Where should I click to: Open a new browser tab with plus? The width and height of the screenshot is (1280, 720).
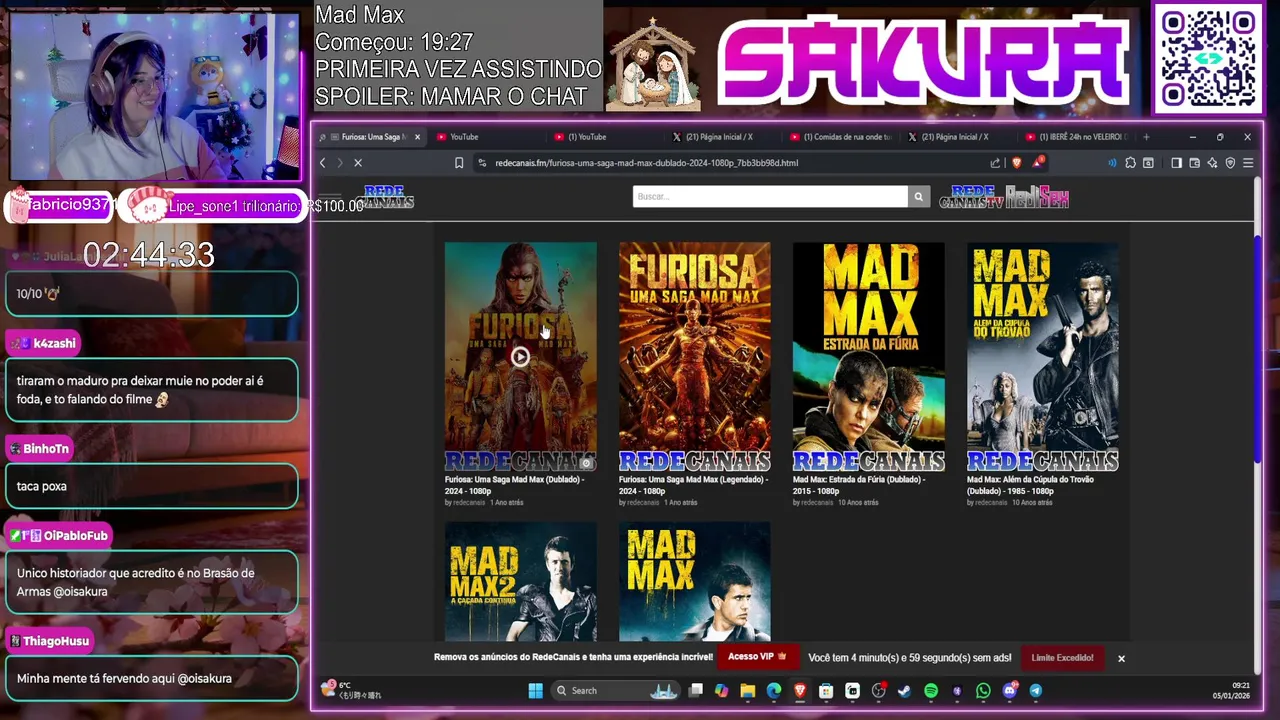click(1146, 137)
